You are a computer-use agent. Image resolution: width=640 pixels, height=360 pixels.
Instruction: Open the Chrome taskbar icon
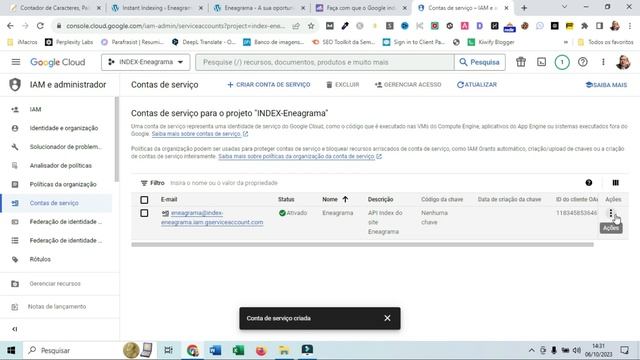point(192,350)
